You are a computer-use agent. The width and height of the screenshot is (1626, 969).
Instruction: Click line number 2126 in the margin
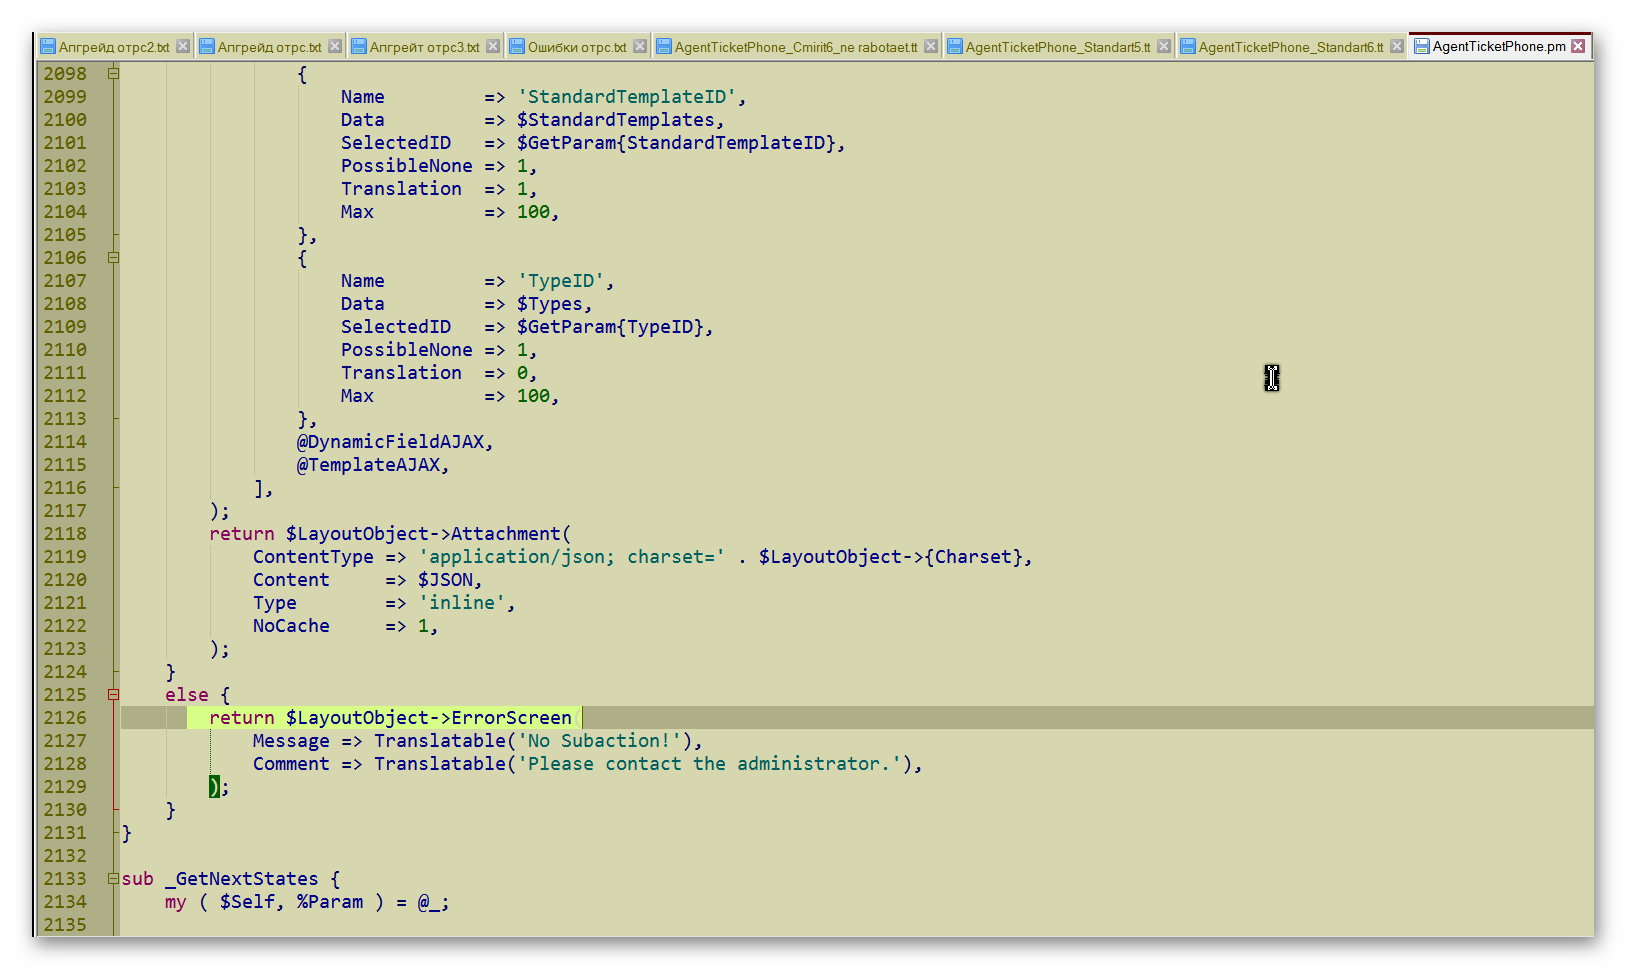(x=65, y=717)
